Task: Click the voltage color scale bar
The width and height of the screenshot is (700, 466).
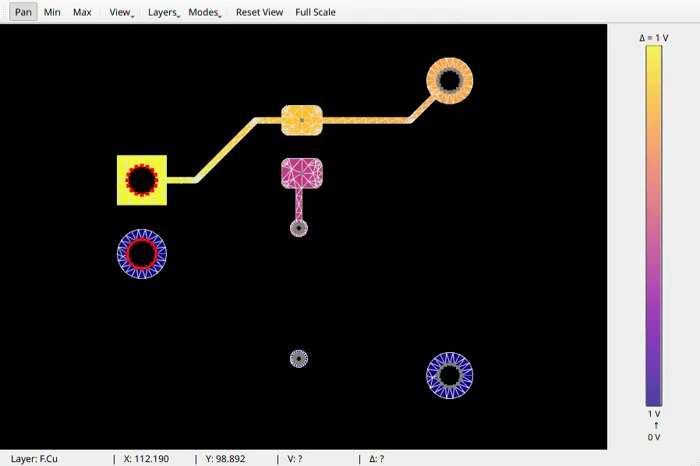Action: click(654, 225)
